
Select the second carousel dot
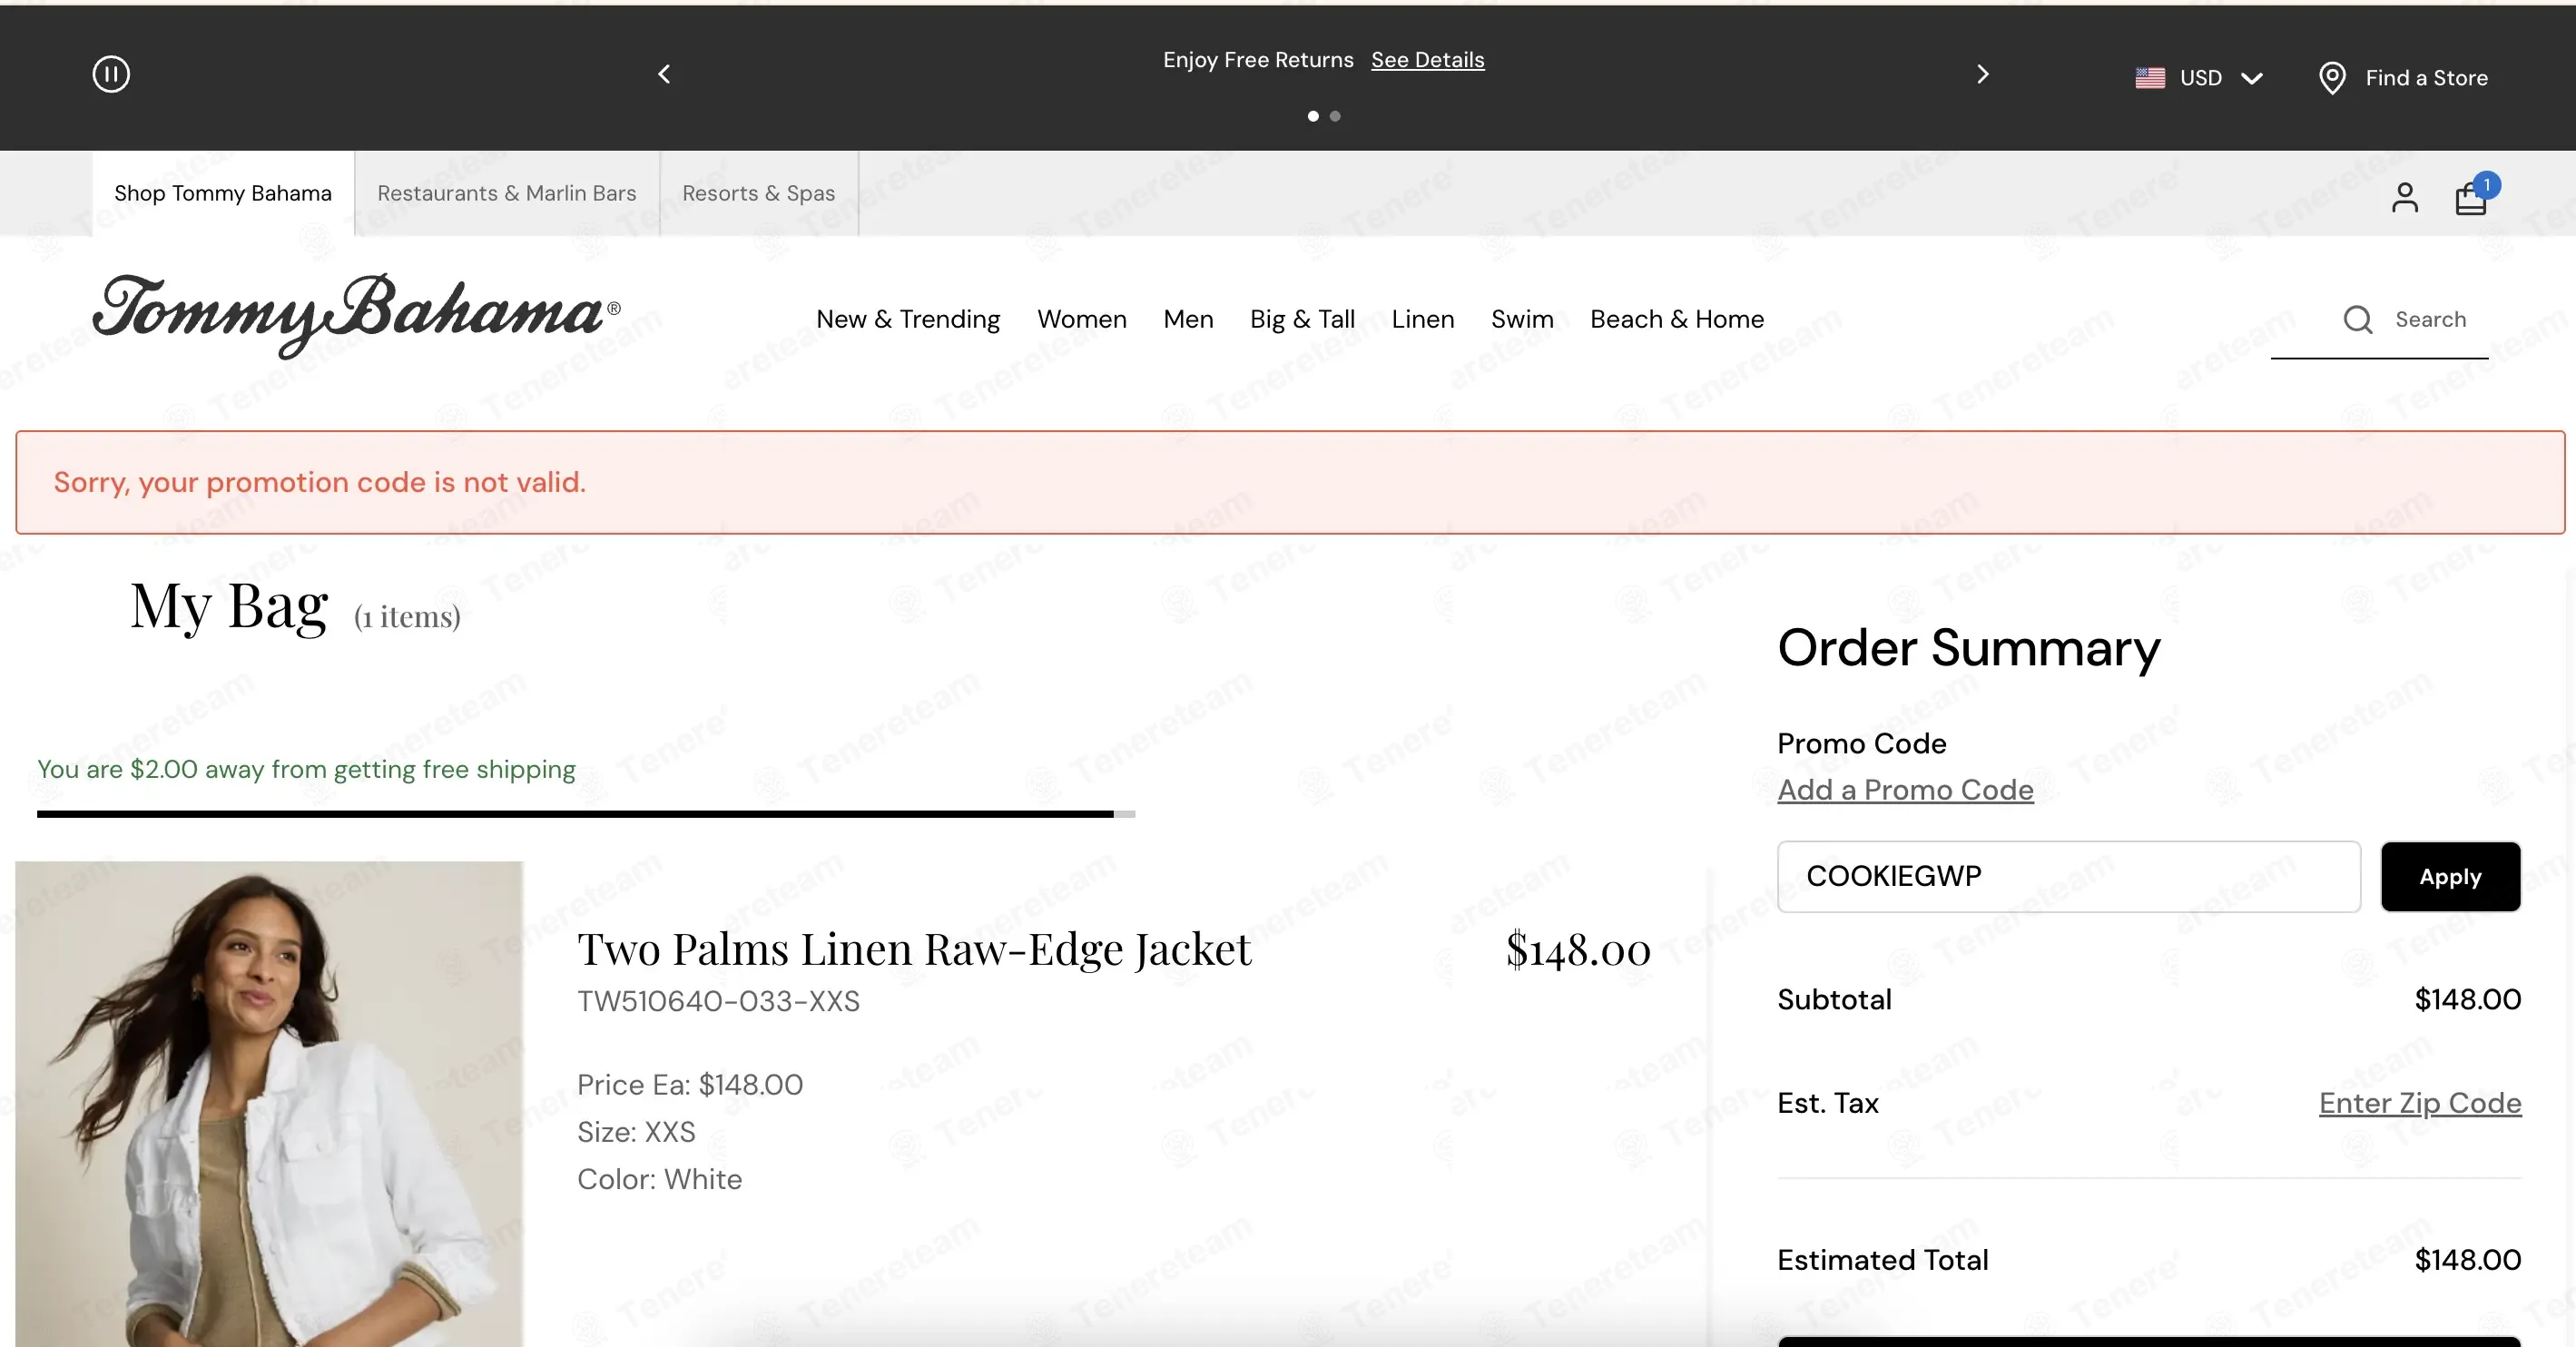tap(1335, 116)
